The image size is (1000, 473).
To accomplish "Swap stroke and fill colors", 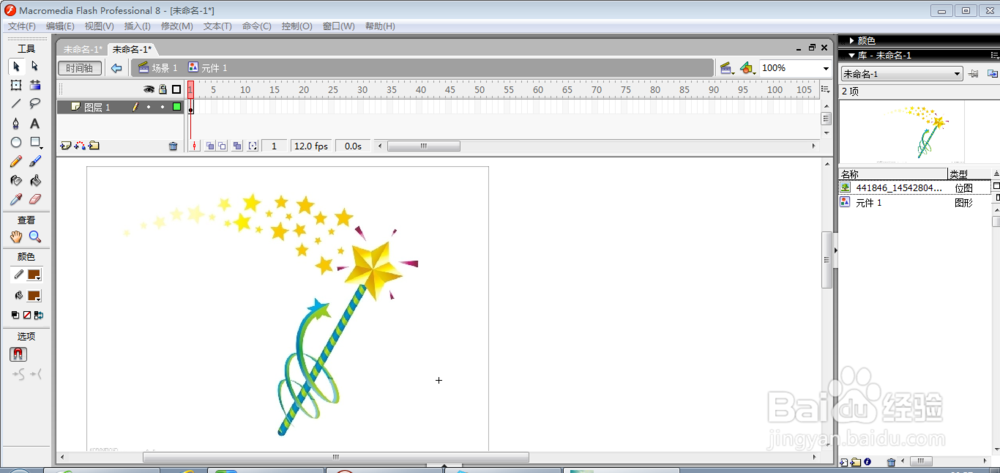I will click(38, 315).
